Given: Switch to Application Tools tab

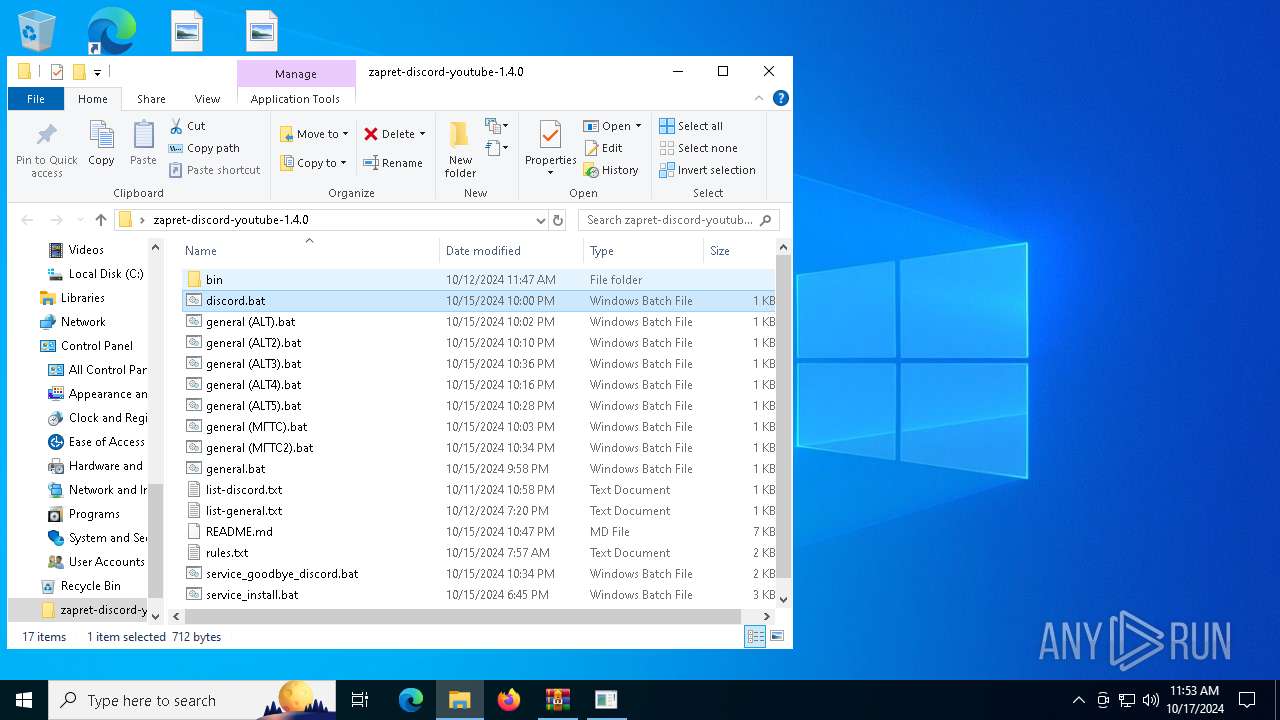Looking at the screenshot, I should 295,99.
